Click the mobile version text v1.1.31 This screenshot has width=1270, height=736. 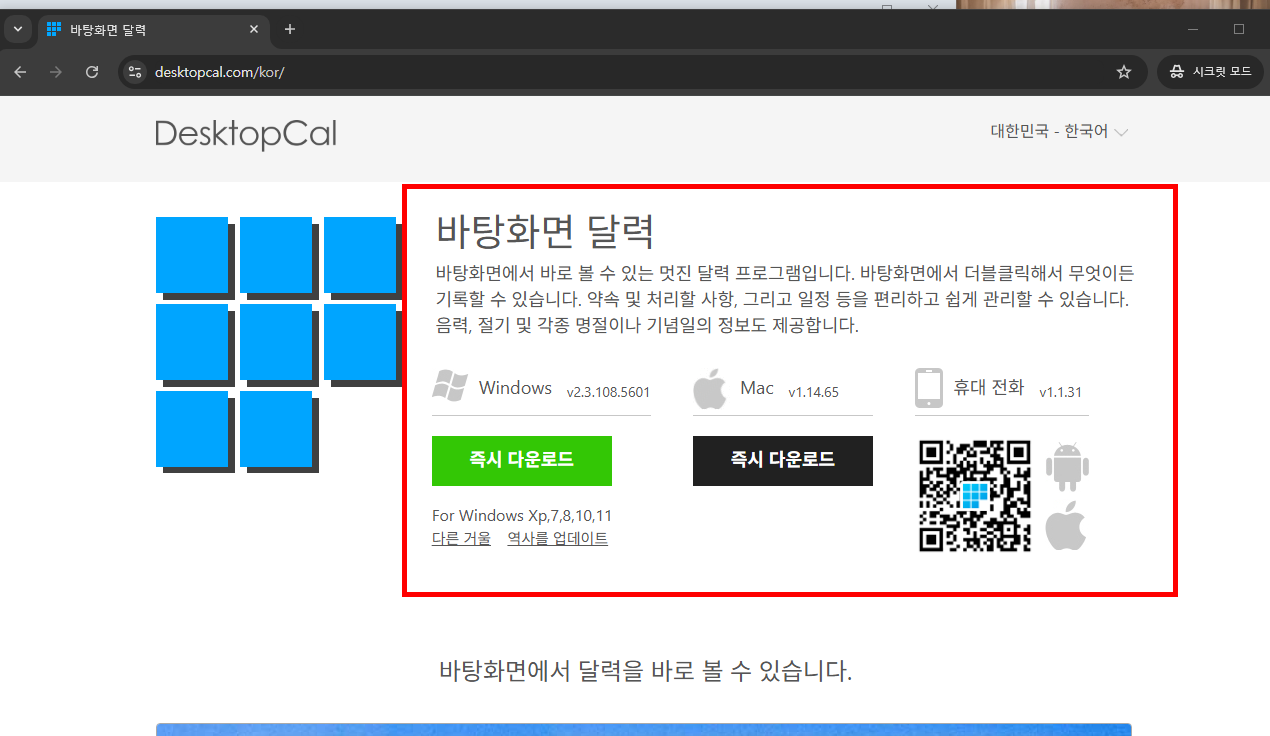click(x=1060, y=392)
